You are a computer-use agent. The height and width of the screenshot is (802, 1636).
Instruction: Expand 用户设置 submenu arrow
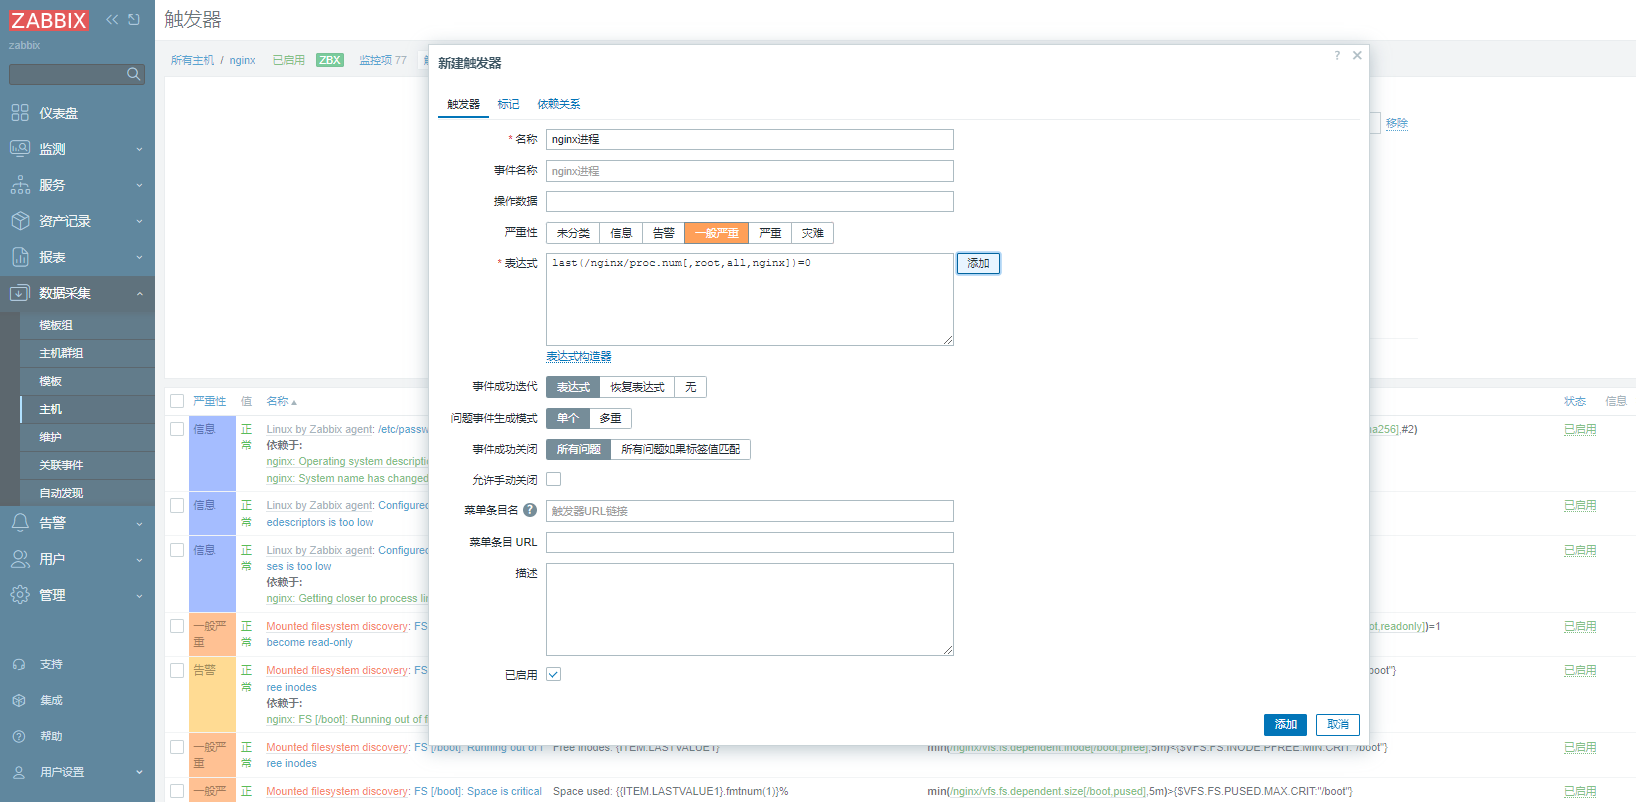139,772
